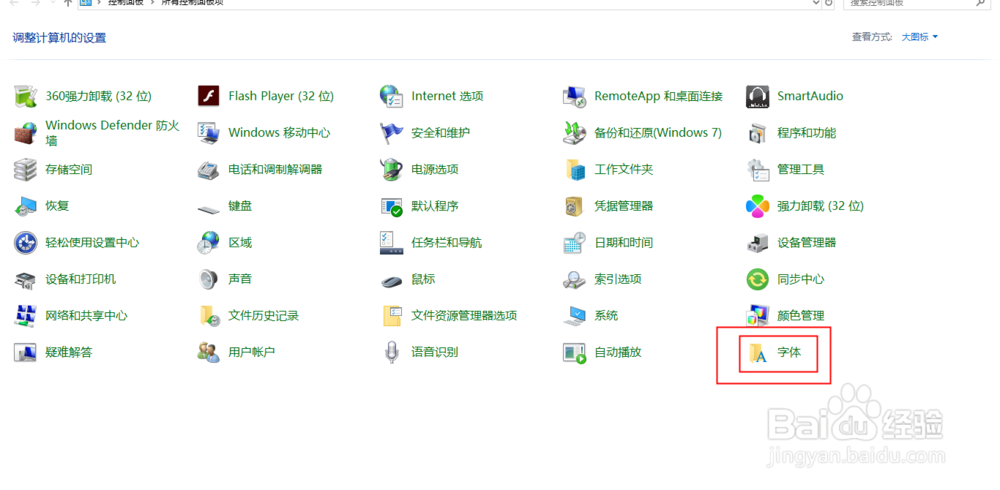1000x490 pixels.
Task: Open 存储空间 drives icon
Action: coord(26,169)
